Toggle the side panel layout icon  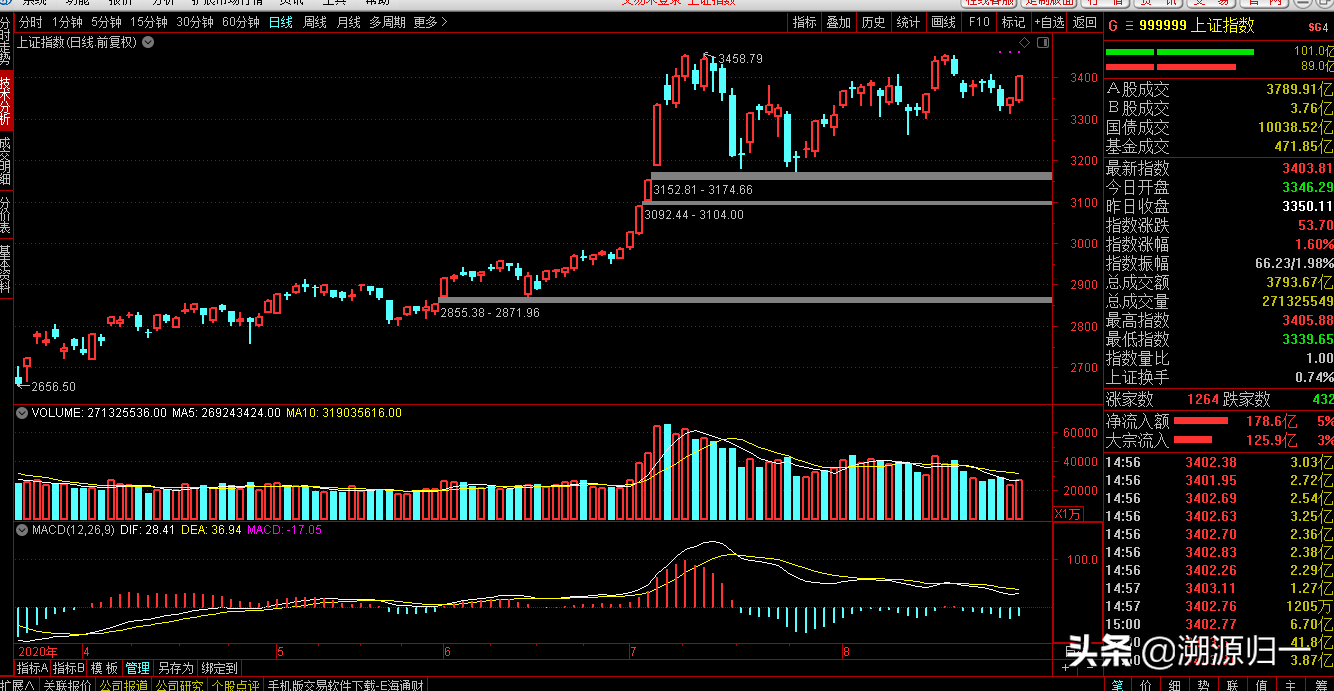[x=1043, y=43]
